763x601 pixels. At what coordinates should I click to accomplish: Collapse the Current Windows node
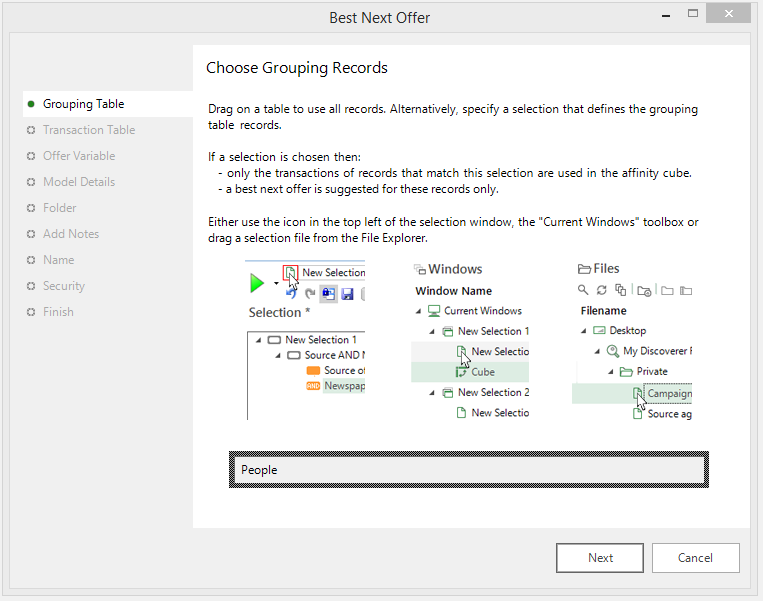pos(418,311)
